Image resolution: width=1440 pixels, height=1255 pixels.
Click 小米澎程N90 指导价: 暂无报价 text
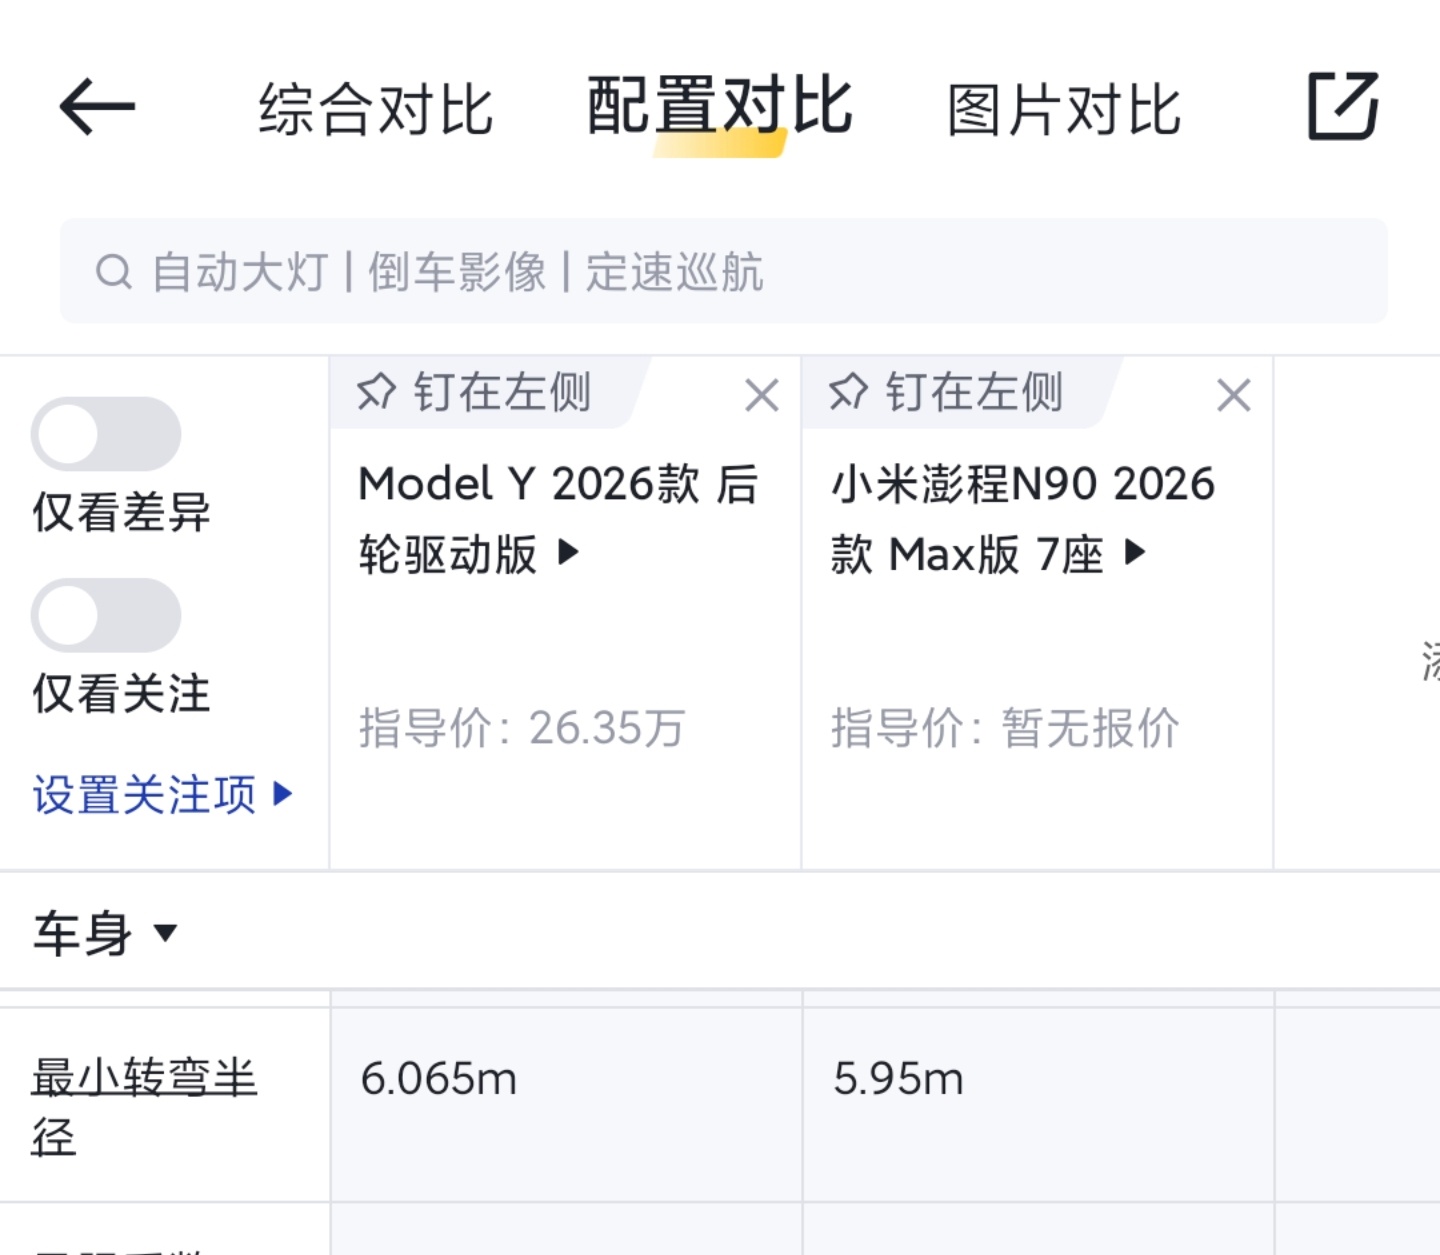pos(1005,728)
